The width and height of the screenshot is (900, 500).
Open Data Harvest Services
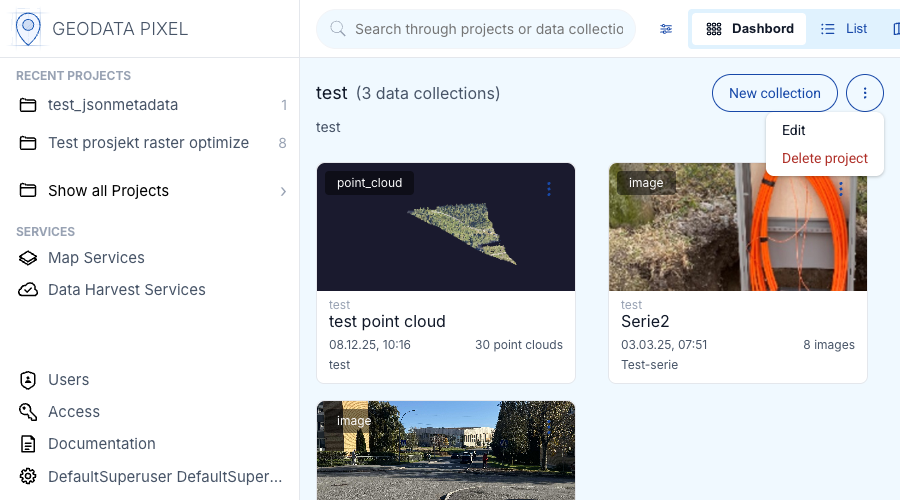coord(126,290)
